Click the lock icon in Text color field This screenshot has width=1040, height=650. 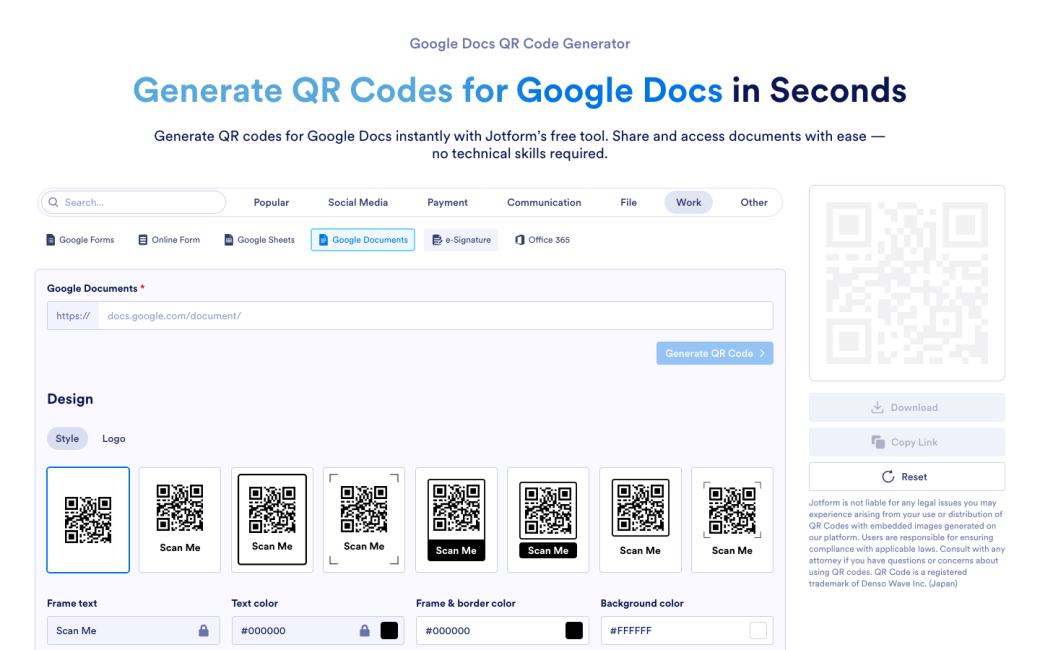(x=364, y=631)
